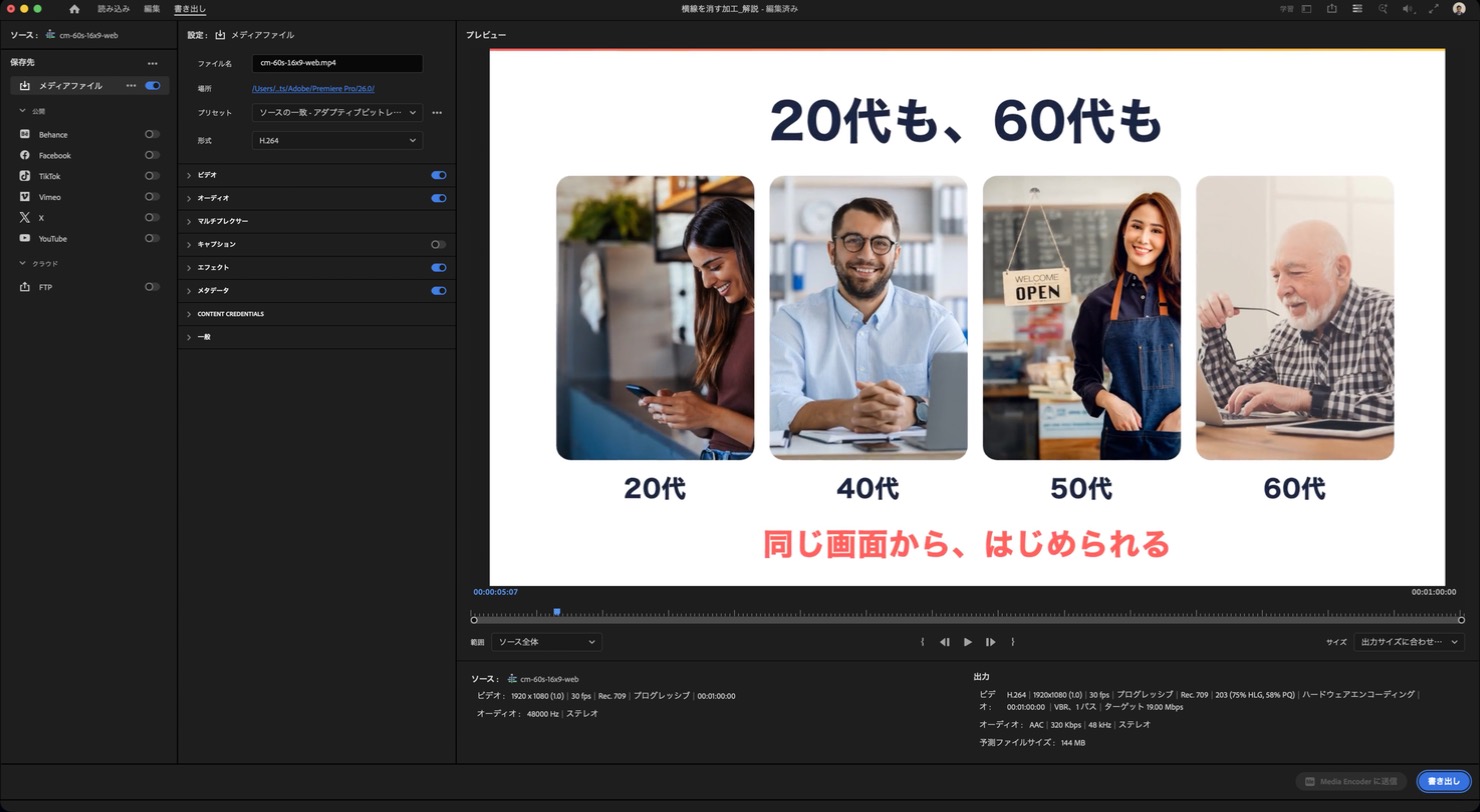The image size is (1480, 812).
Task: Step back one frame
Action: pyautogui.click(x=944, y=642)
